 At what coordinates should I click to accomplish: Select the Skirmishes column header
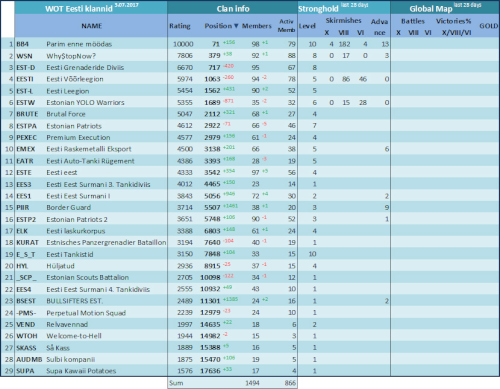[x=343, y=21]
